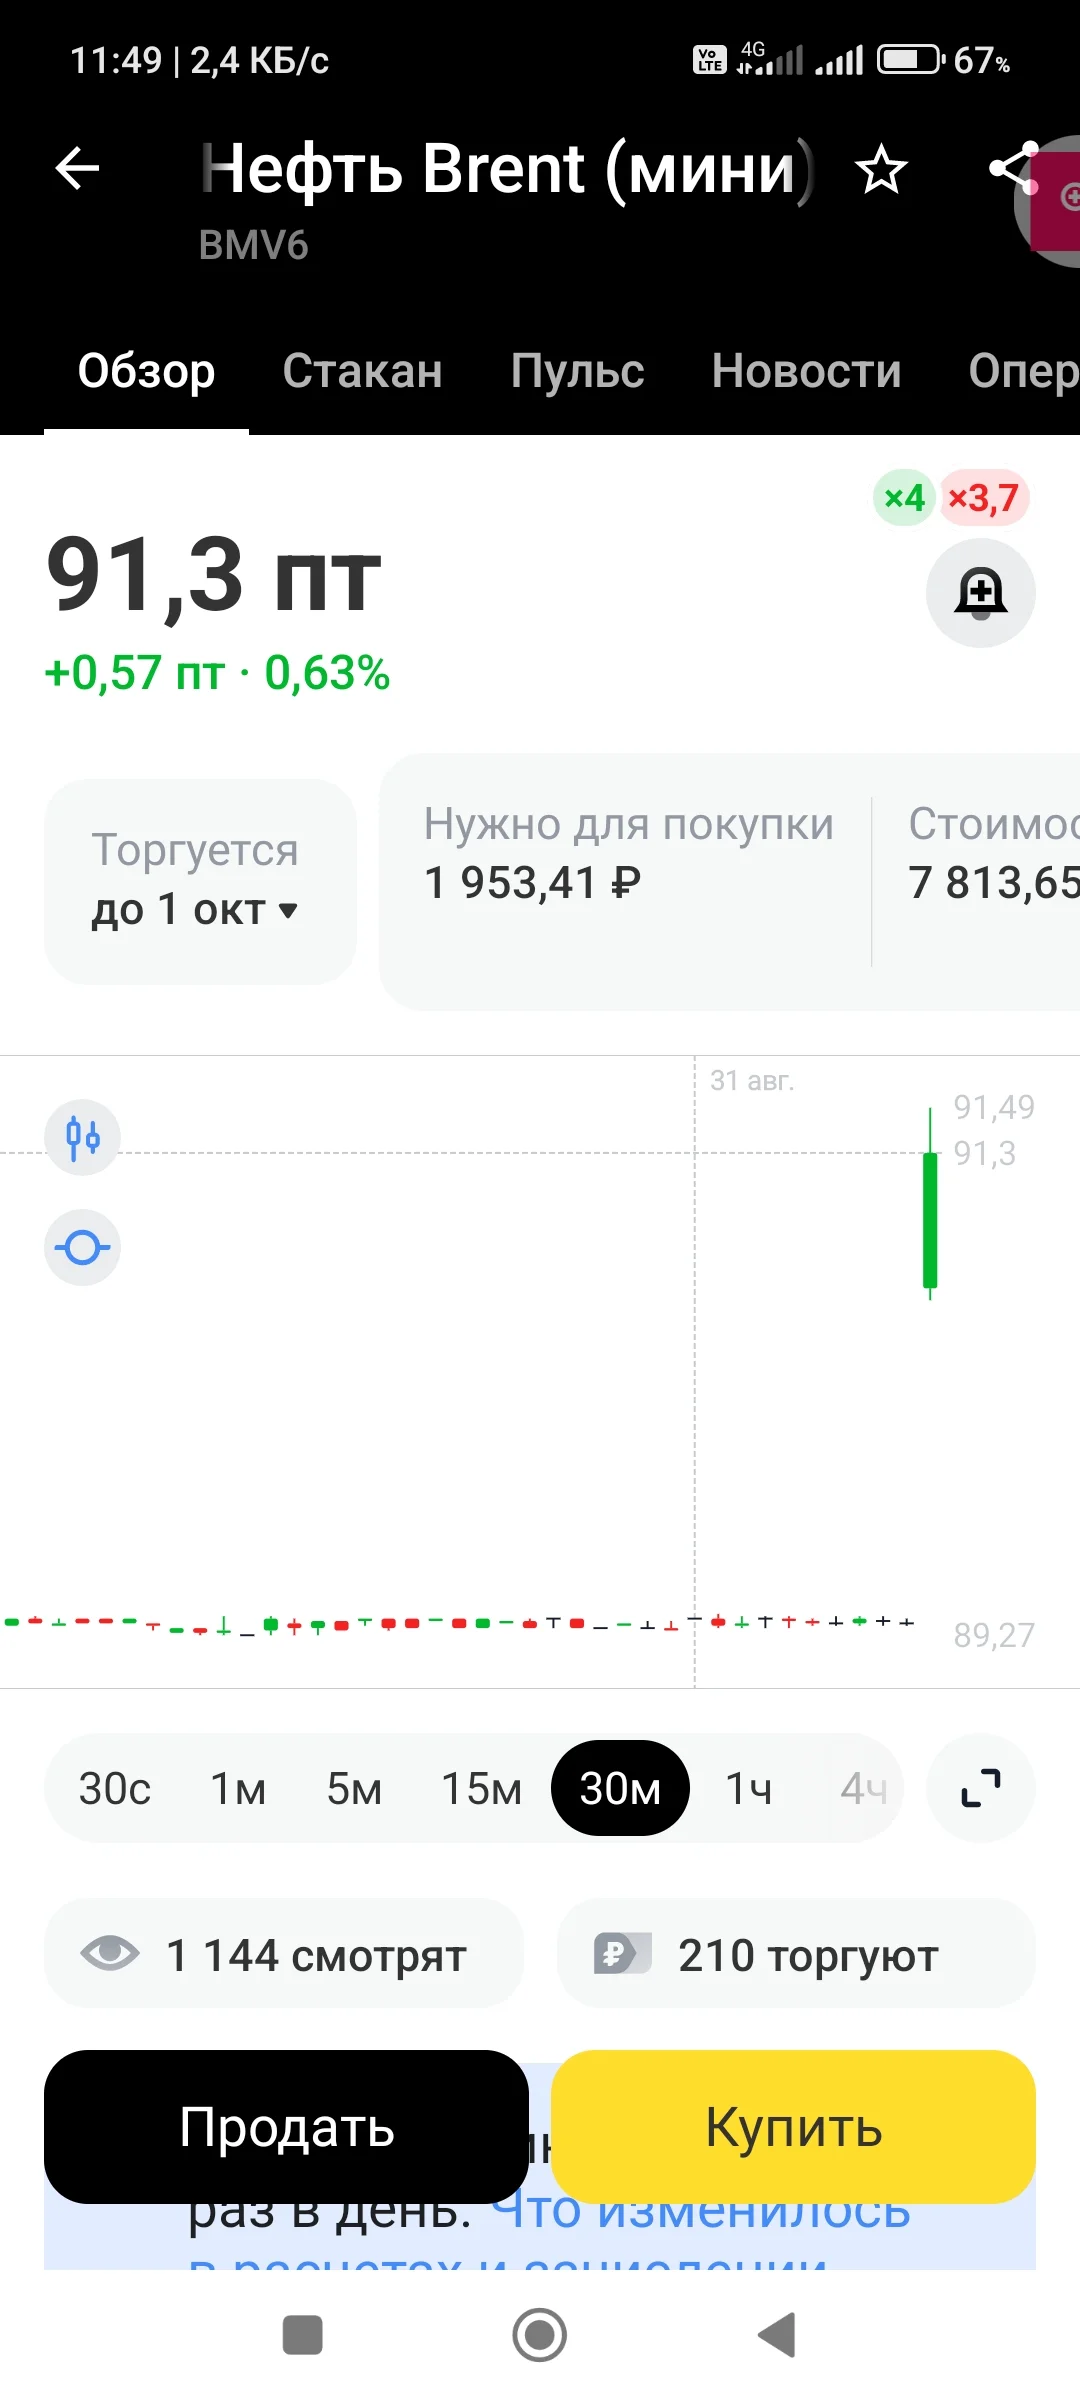The width and height of the screenshot is (1080, 2400).
Task: Tap the Android home circle button
Action: point(540,2335)
